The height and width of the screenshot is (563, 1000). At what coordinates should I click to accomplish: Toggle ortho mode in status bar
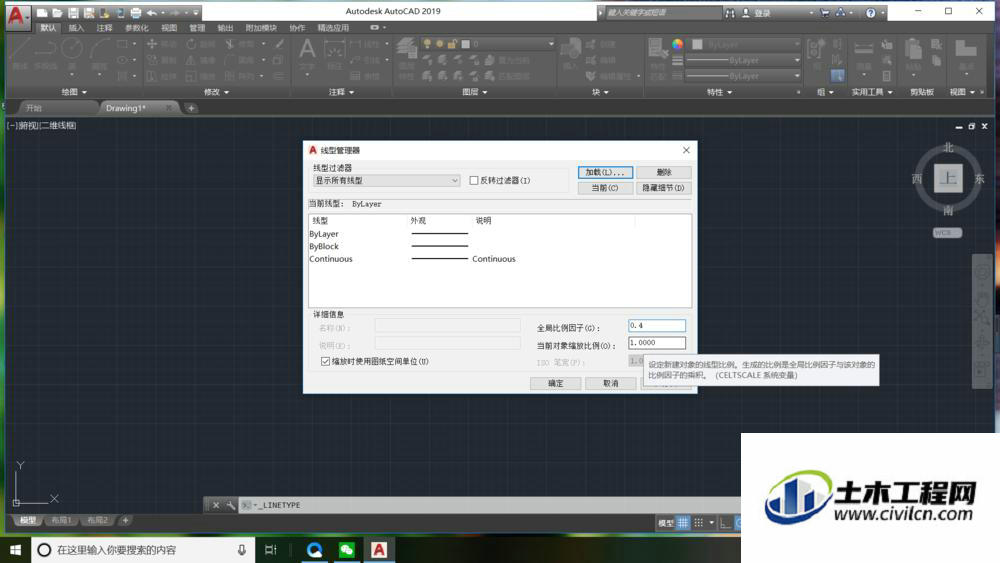725,523
